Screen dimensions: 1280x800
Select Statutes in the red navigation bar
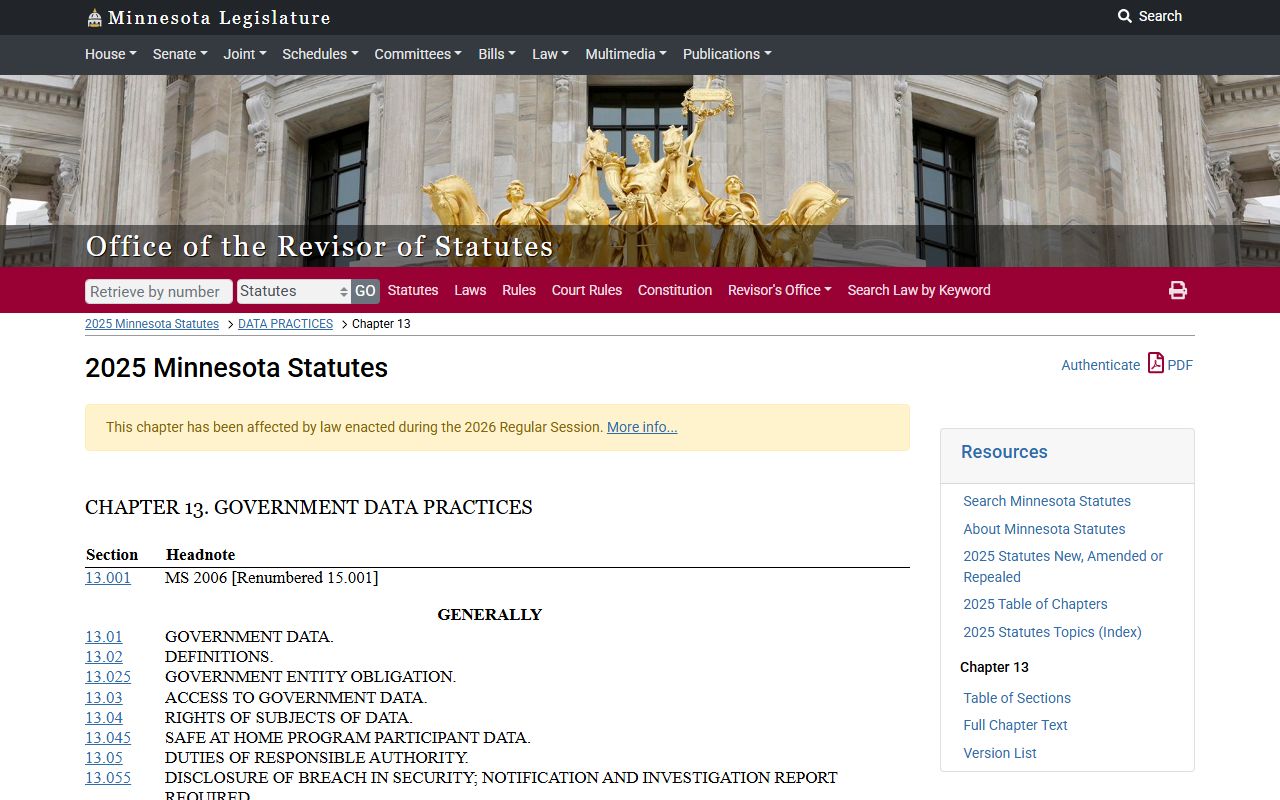click(413, 290)
